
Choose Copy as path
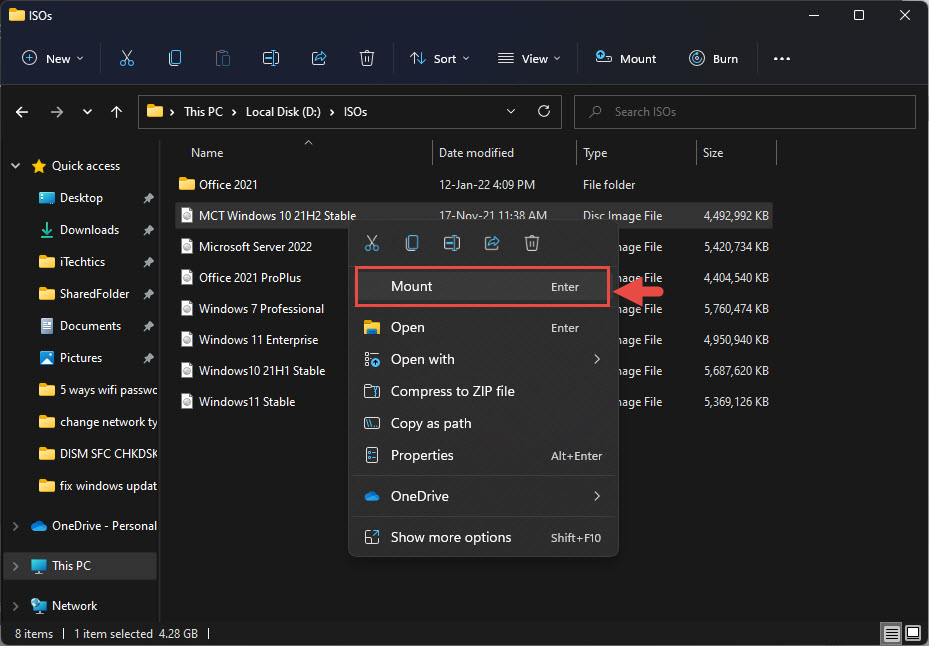point(483,423)
